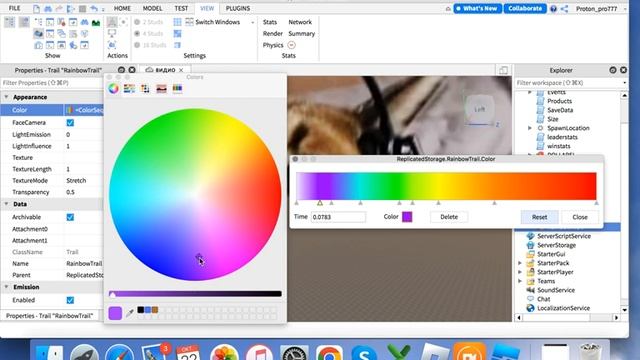Open the pencils tab in Colors
Viewport: 640px width, 360px height.
pos(177,88)
